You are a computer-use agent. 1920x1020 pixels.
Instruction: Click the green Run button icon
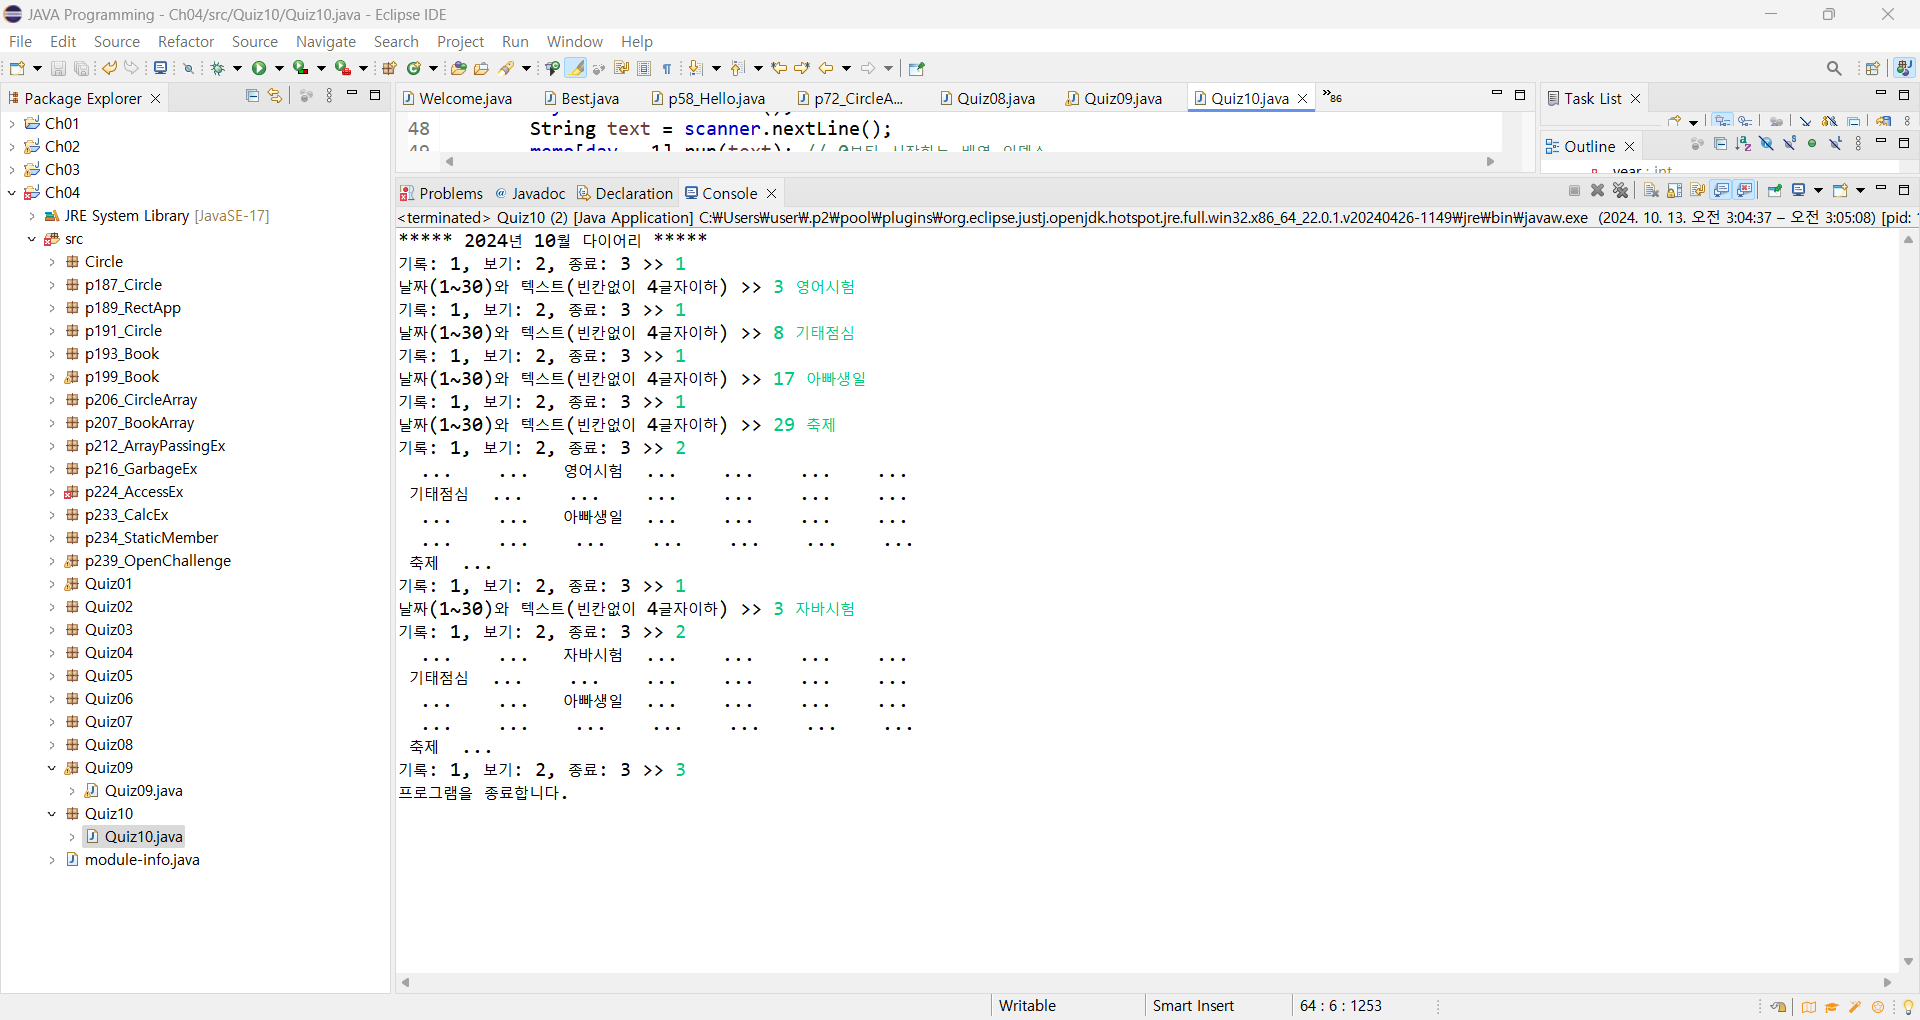pos(259,68)
